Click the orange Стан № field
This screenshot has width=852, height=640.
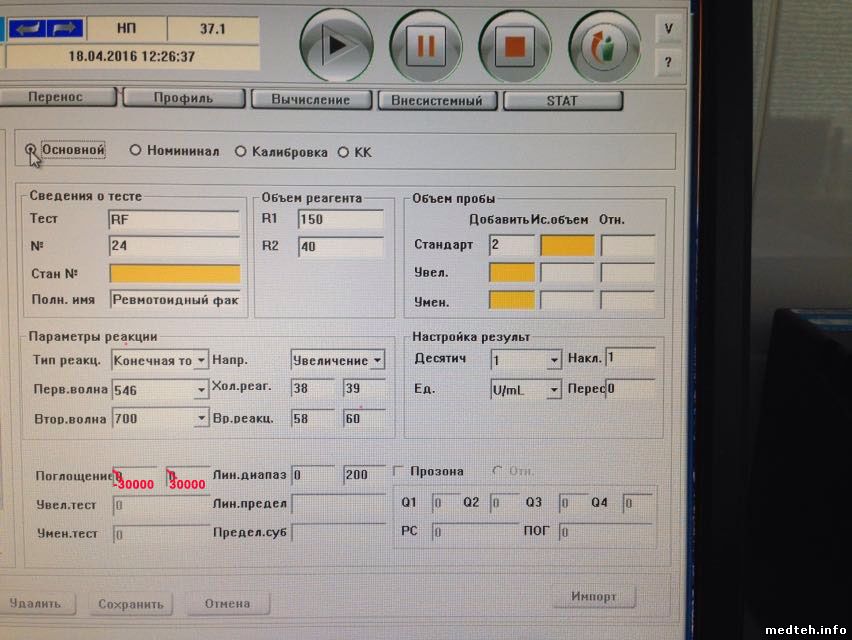tap(175, 273)
